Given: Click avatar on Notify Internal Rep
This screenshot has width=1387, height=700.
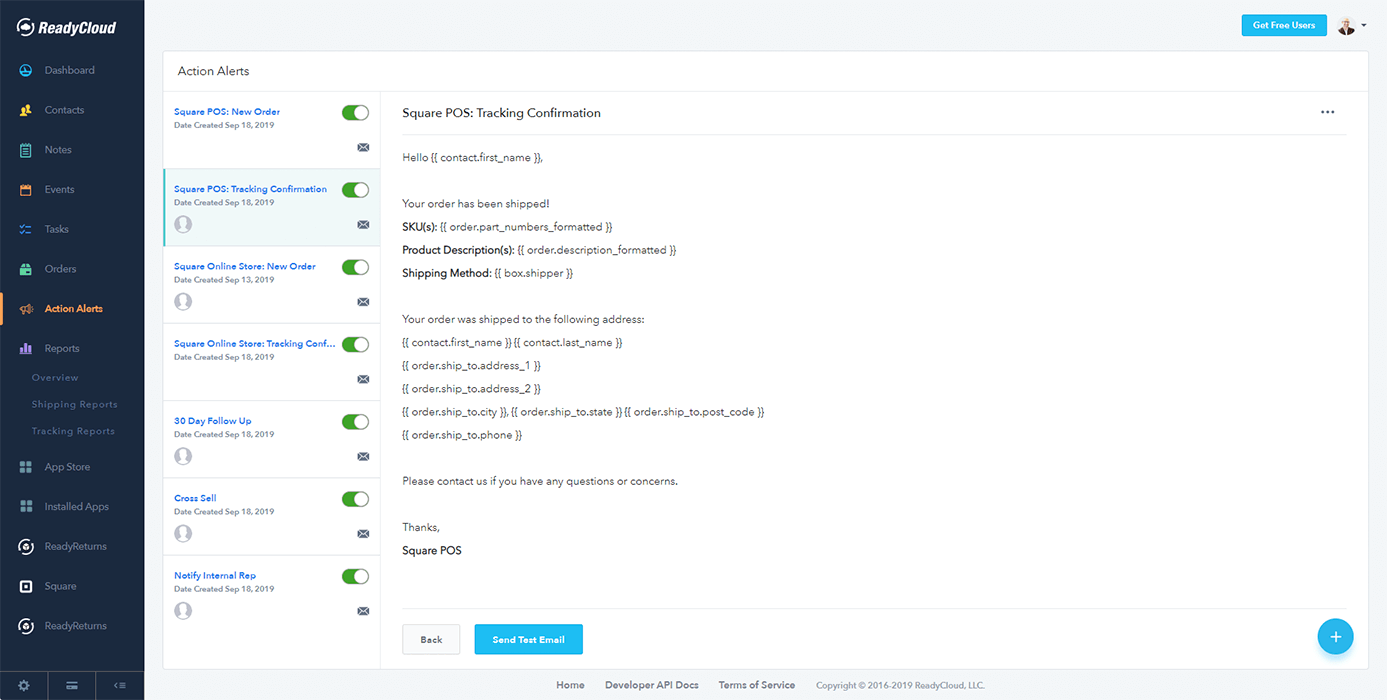Looking at the screenshot, I should point(183,611).
